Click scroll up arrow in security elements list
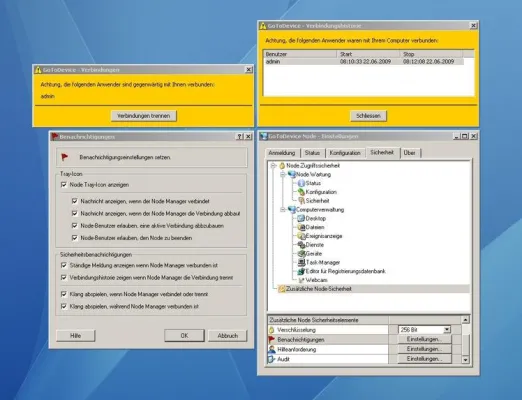The height and width of the screenshot is (400, 522). [x=465, y=320]
